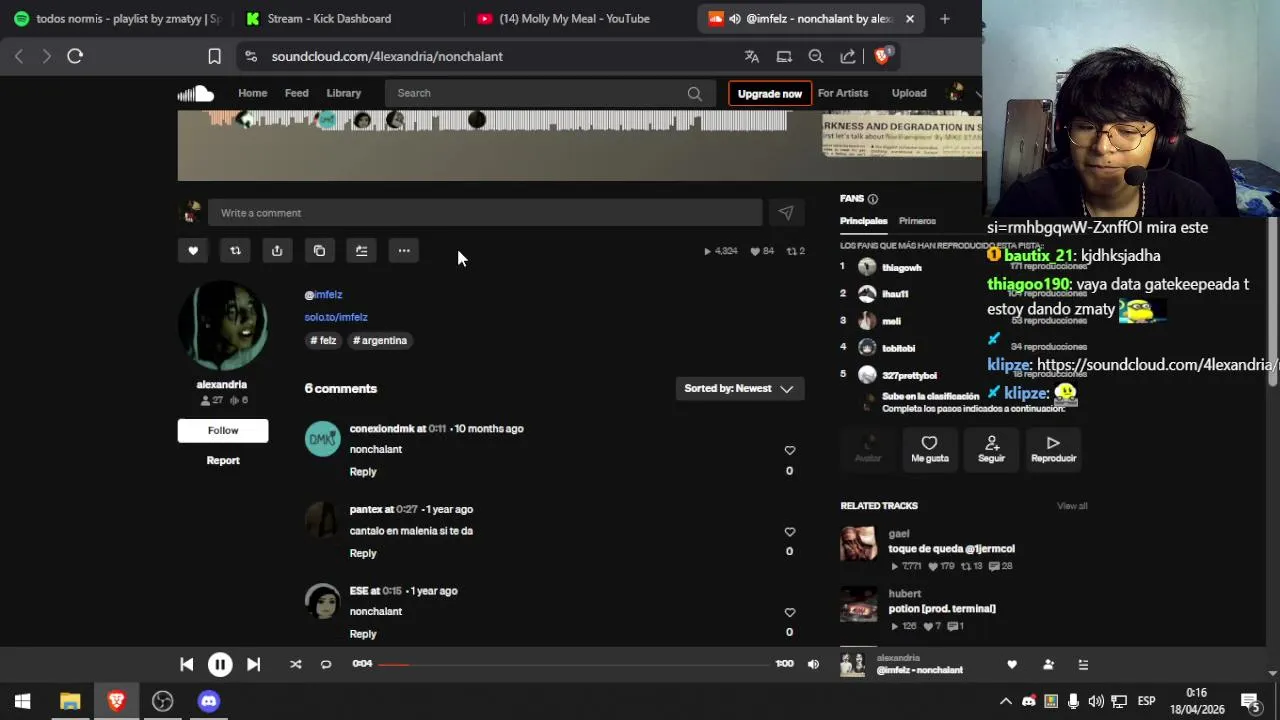Screen dimensions: 1280x720
Task: Like conexiondmk's comment
Action: click(789, 451)
